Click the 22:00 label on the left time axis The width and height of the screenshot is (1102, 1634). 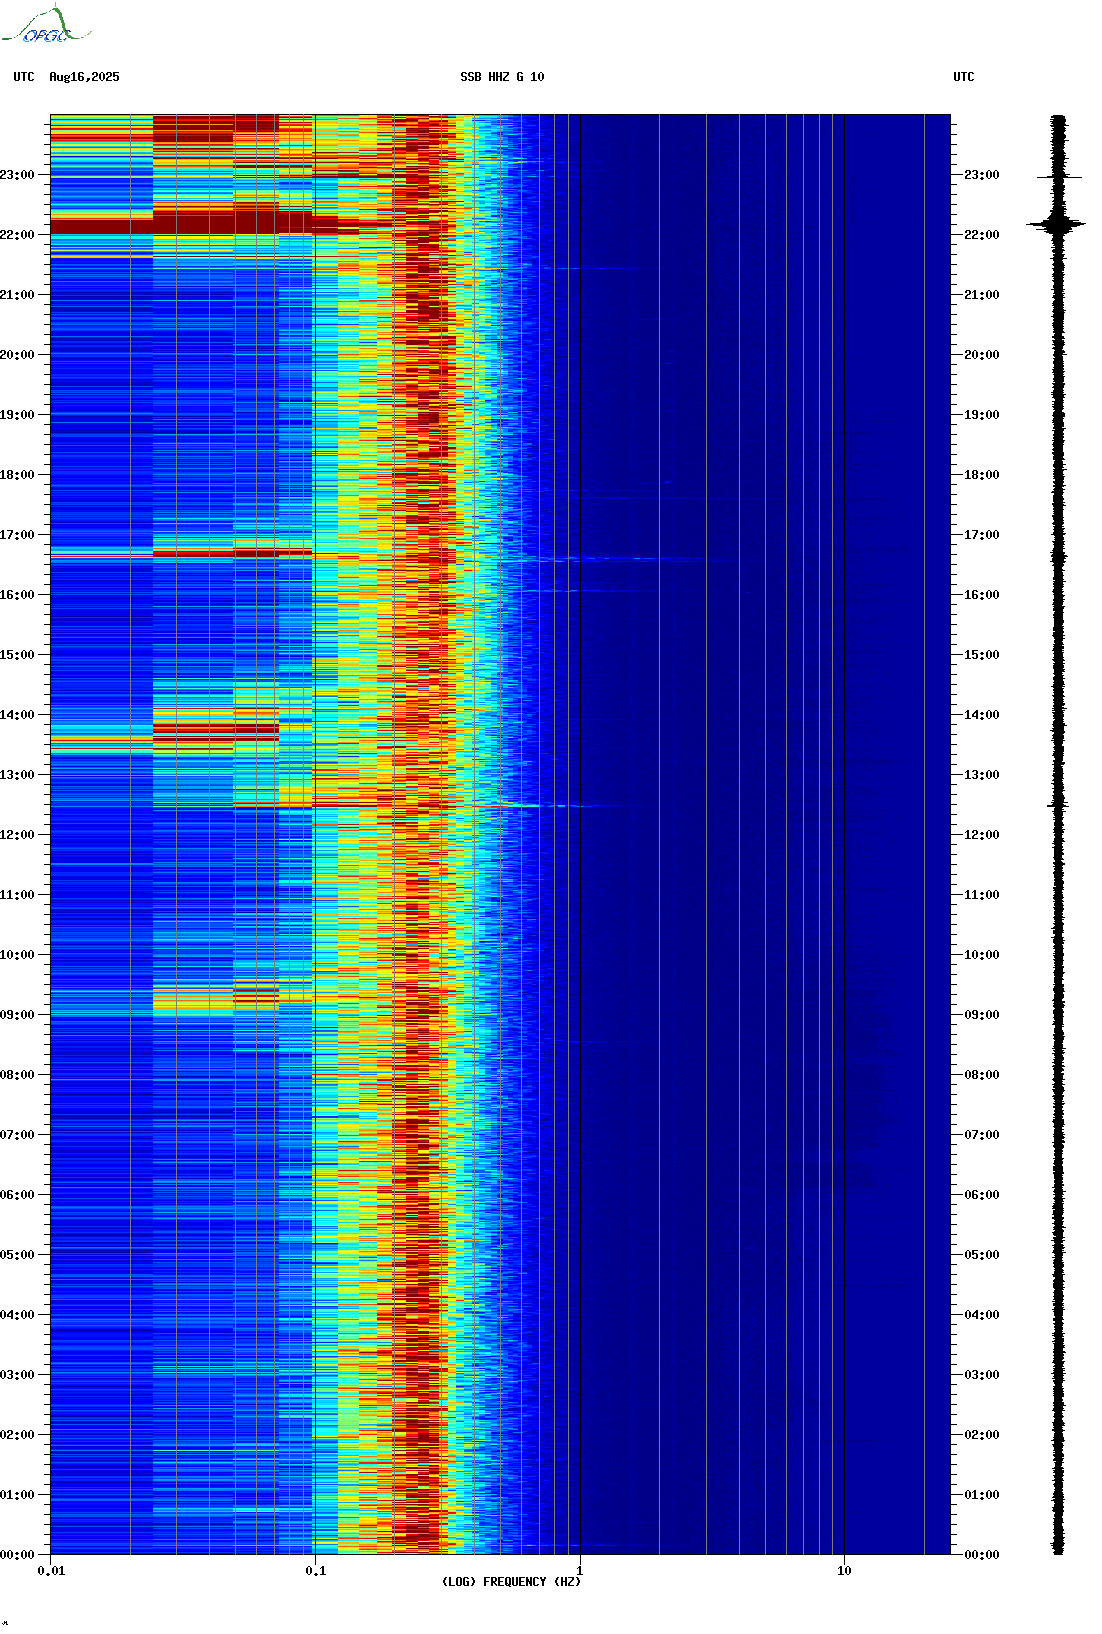point(17,235)
